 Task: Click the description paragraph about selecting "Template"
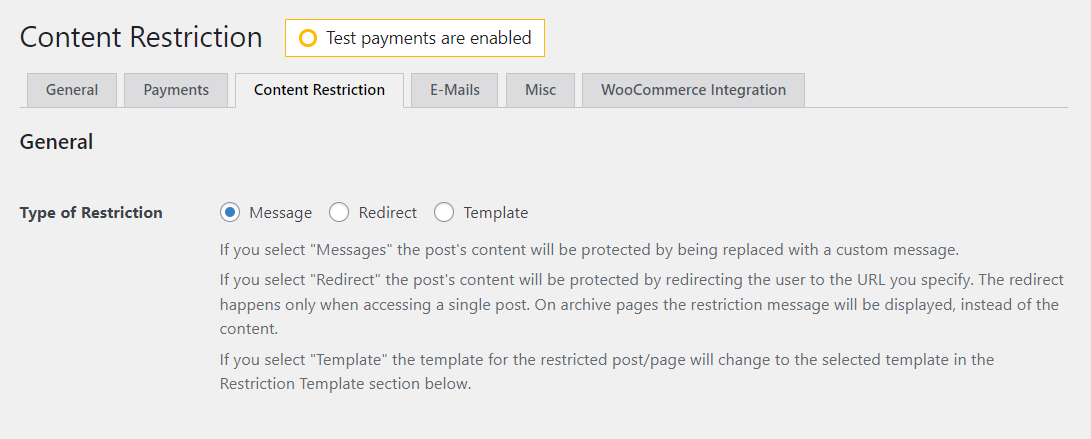tap(607, 371)
